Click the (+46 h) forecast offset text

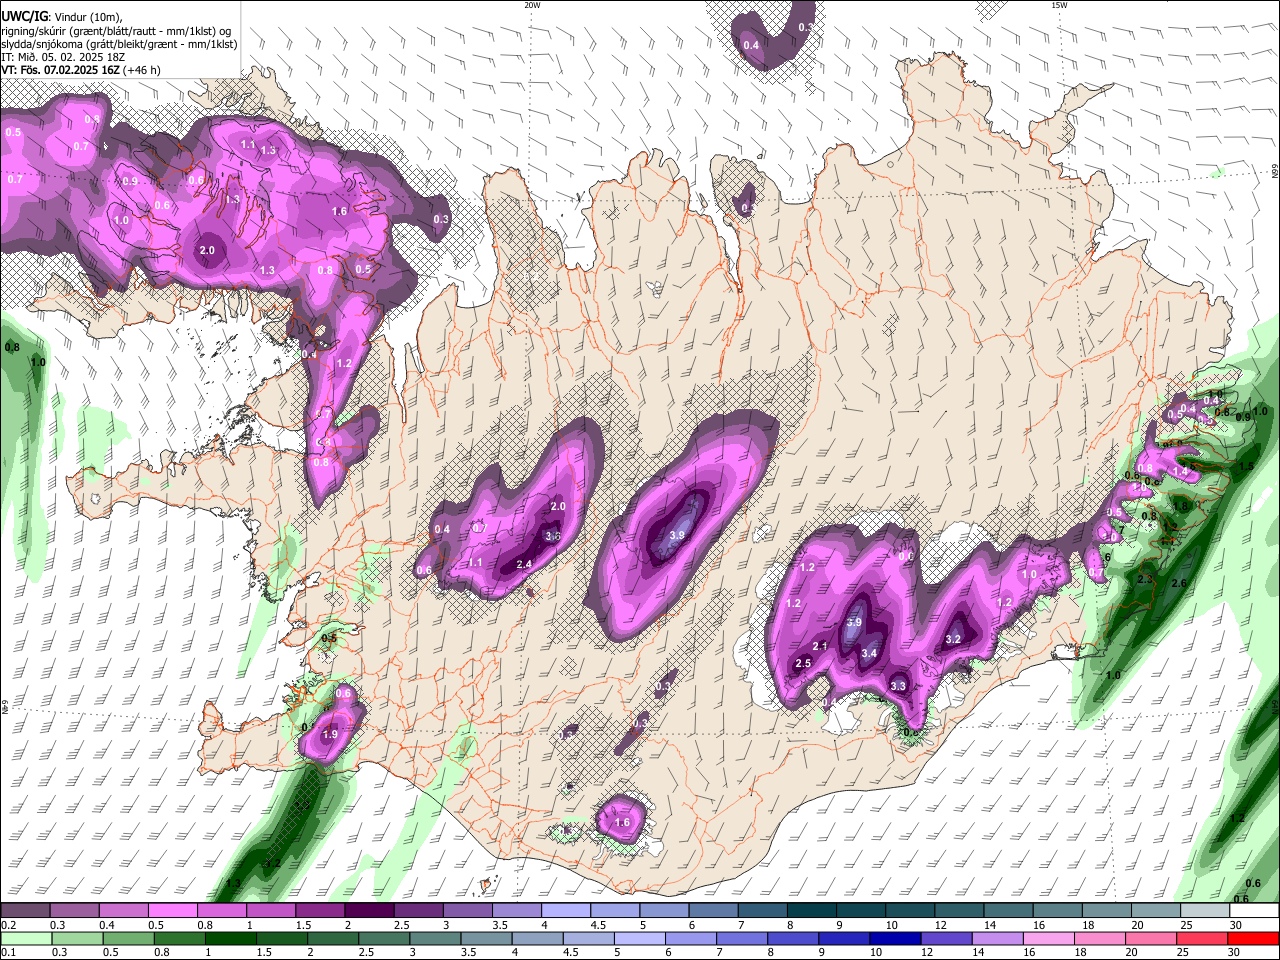(x=140, y=70)
